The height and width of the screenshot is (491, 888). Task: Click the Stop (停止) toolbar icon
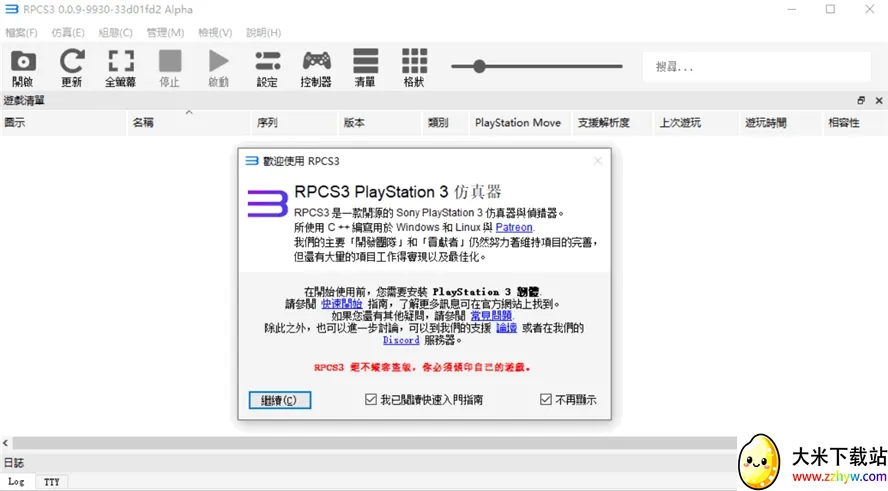(x=169, y=67)
